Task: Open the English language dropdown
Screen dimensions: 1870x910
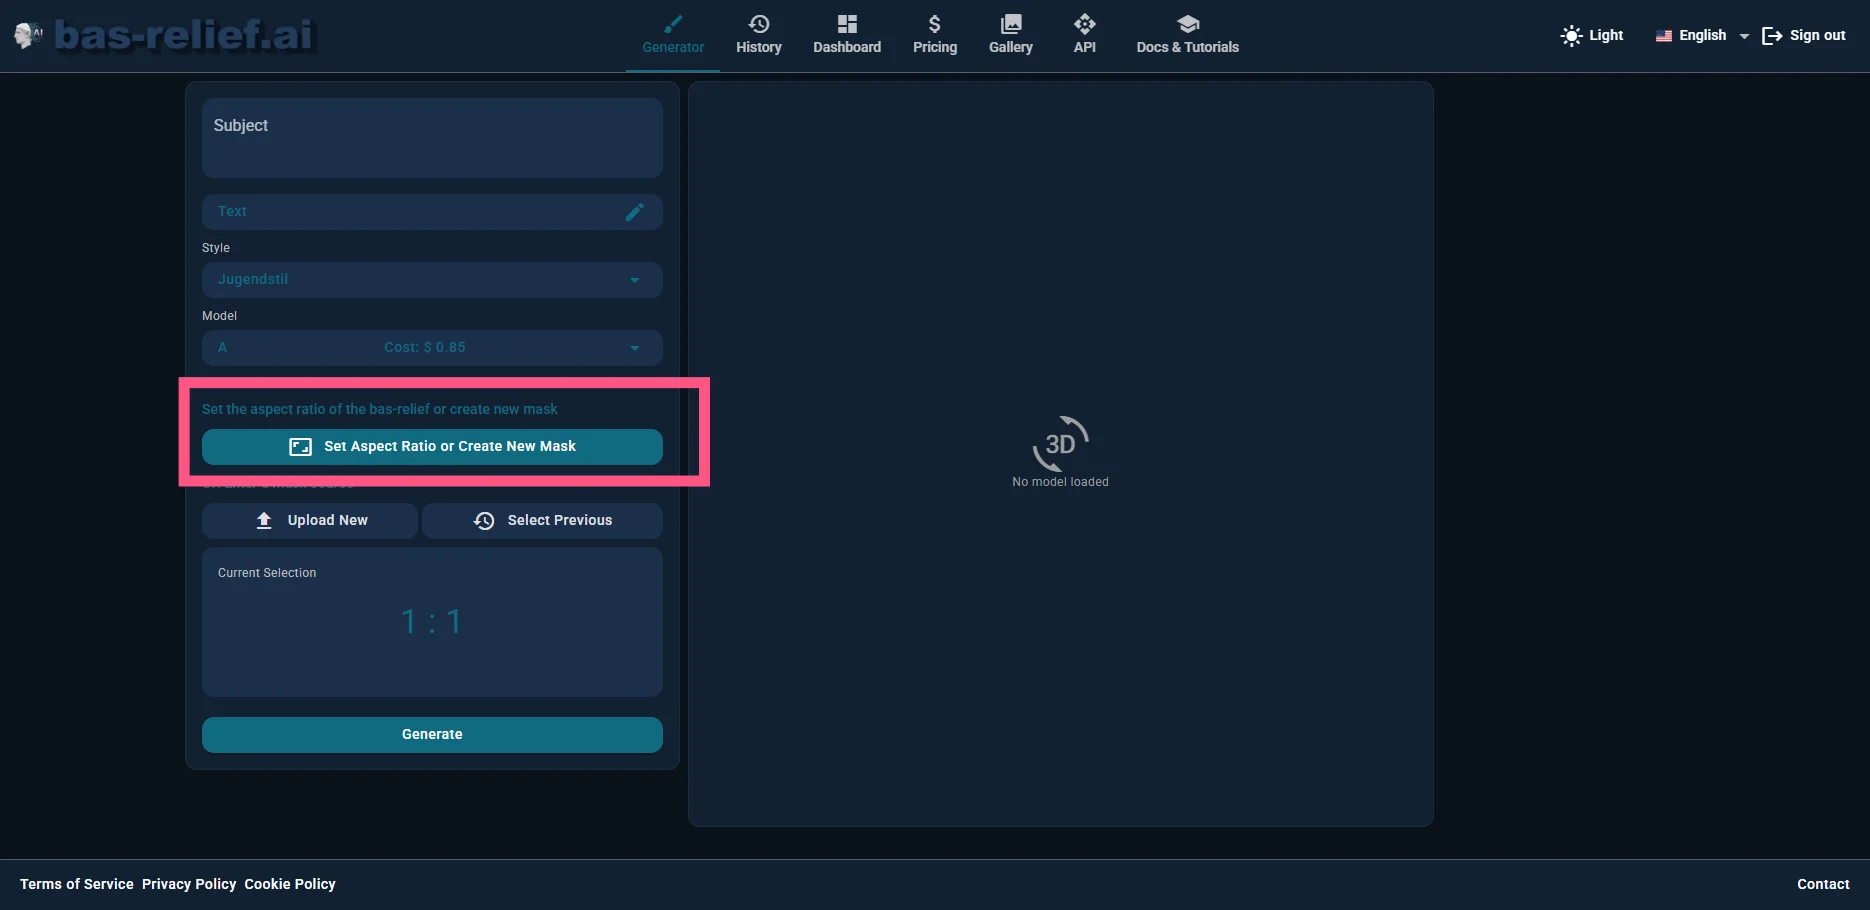Action: 1702,36
